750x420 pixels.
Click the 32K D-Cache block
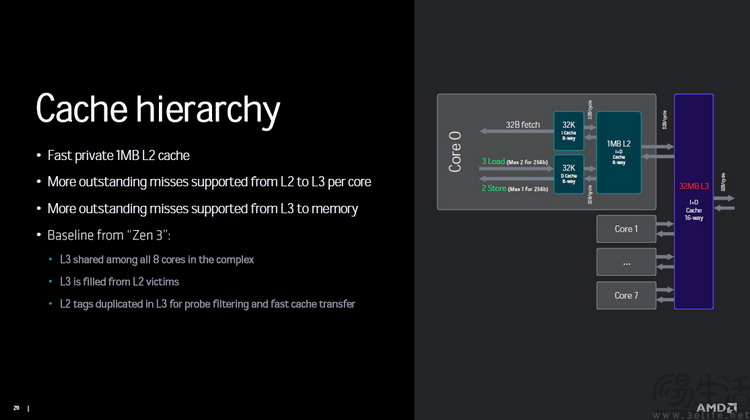568,172
